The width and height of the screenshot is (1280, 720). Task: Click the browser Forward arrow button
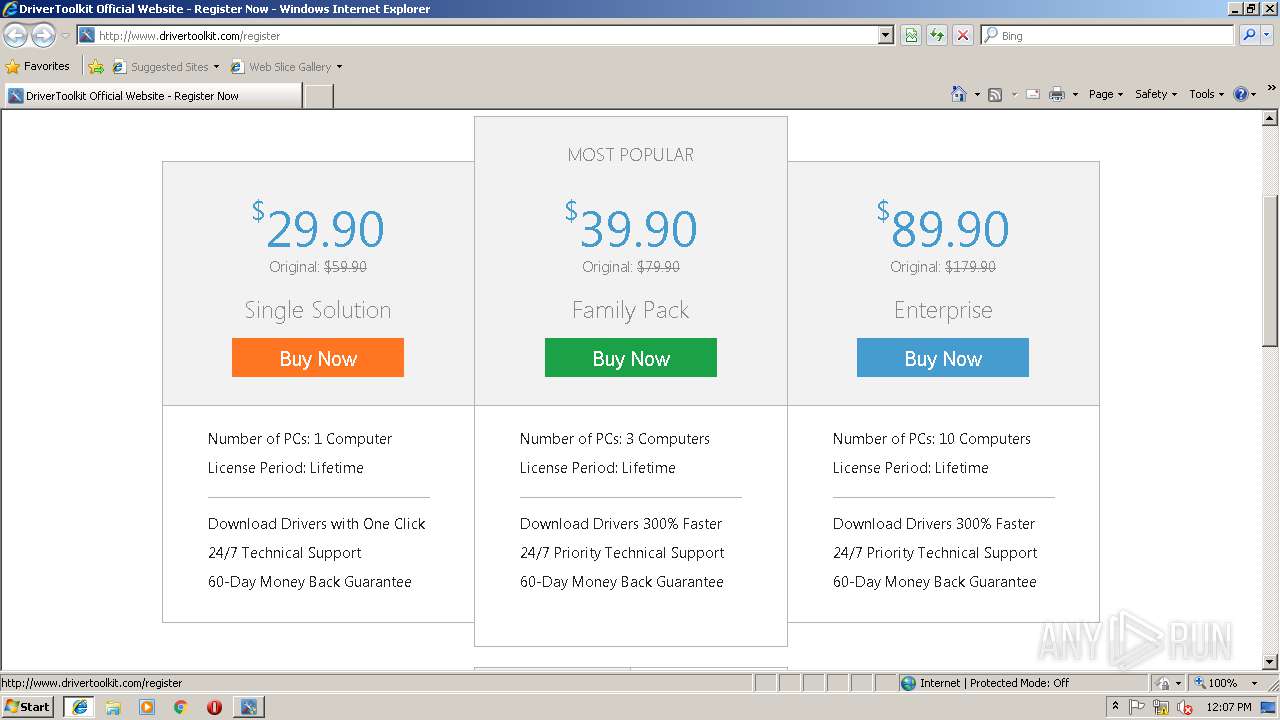point(43,36)
